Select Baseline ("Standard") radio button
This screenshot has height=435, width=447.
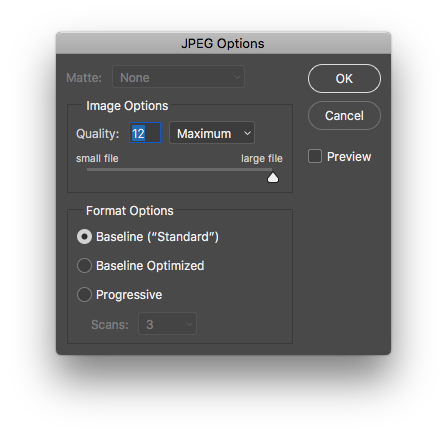click(84, 237)
